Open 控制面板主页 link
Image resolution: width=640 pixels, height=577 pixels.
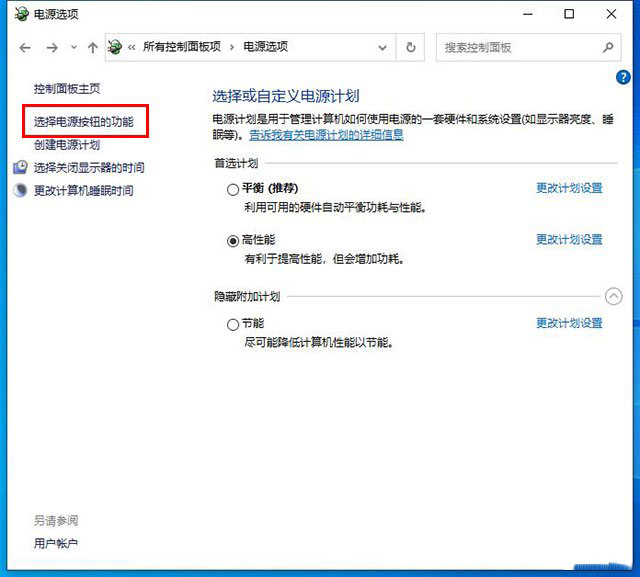point(67,89)
